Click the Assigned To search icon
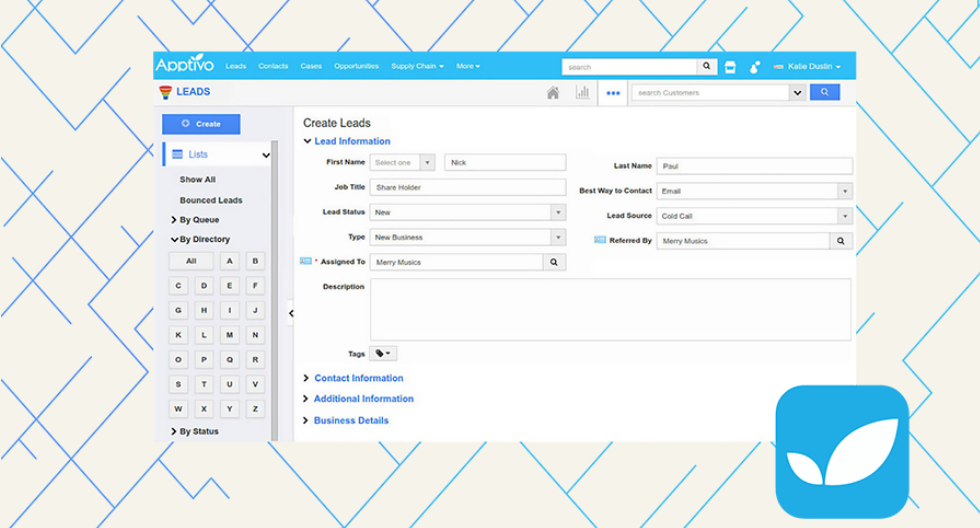 554,262
